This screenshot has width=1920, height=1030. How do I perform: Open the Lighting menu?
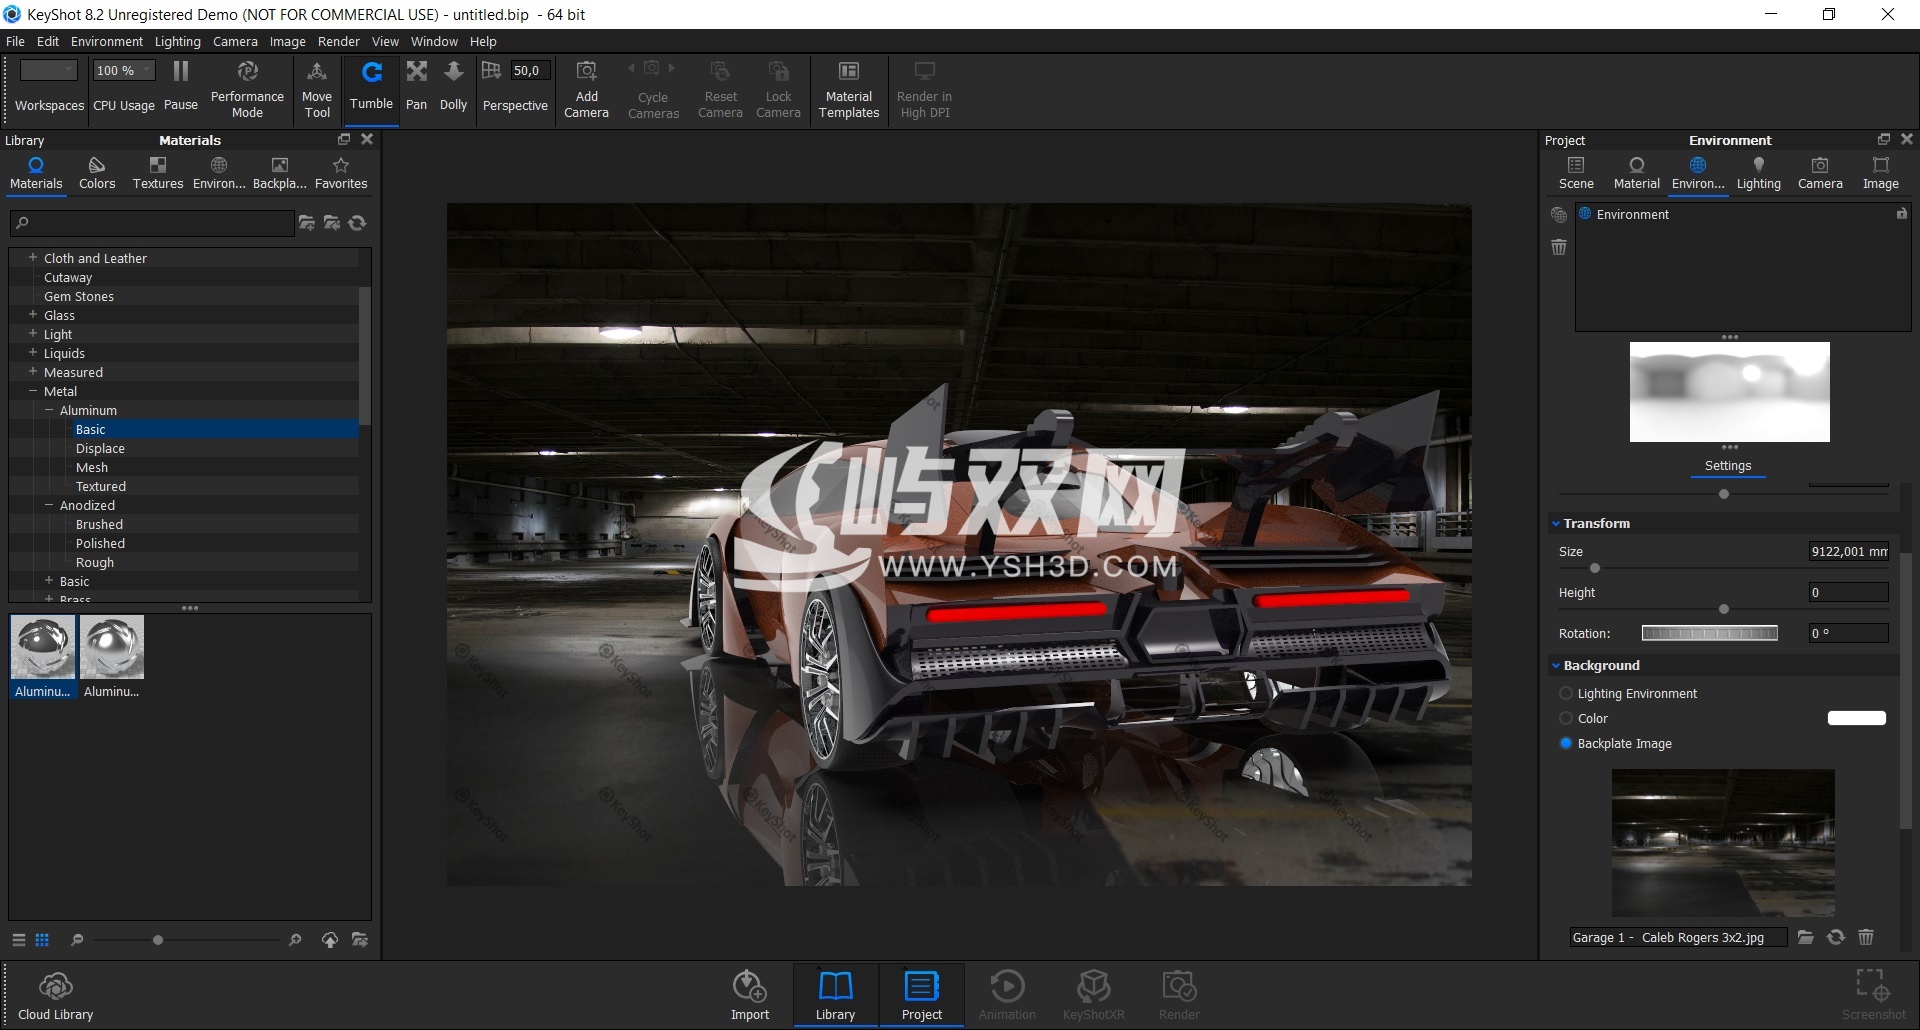(x=177, y=41)
